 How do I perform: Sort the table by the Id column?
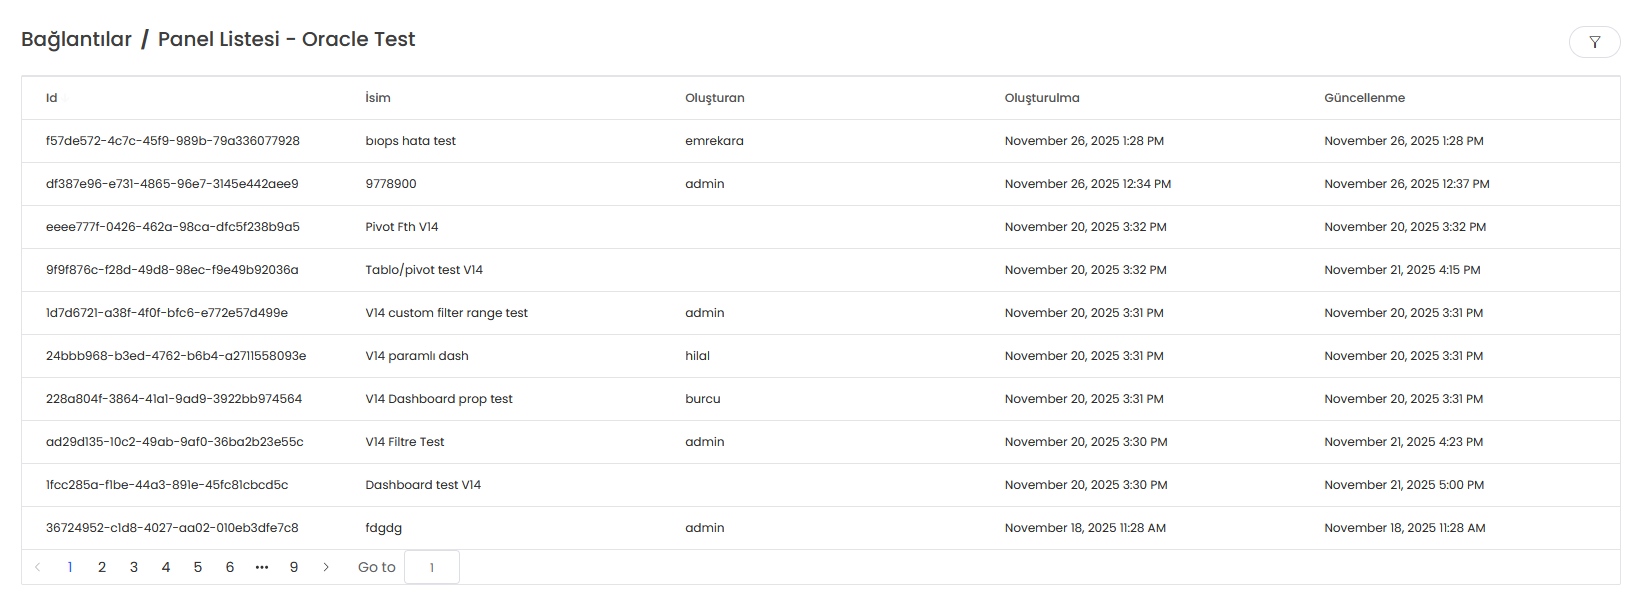click(x=51, y=97)
